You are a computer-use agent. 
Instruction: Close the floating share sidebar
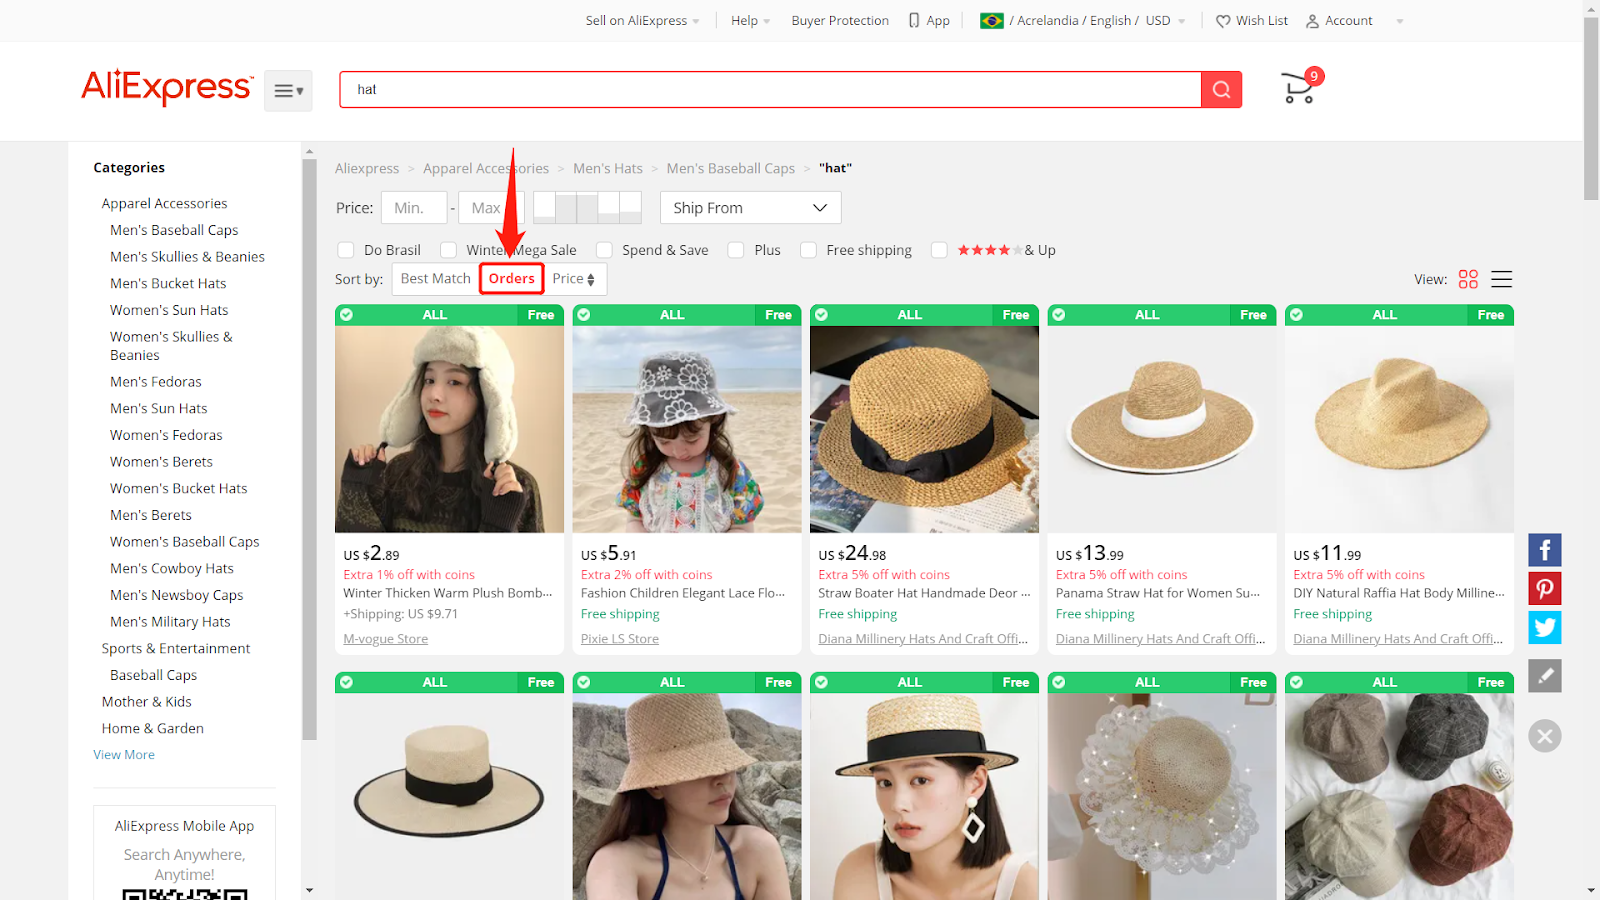[x=1544, y=736]
